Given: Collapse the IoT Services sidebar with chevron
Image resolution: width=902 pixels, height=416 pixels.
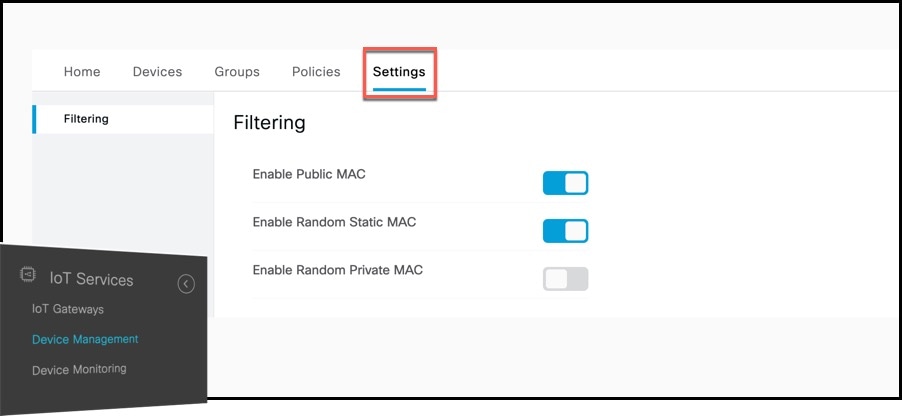Looking at the screenshot, I should tap(186, 284).
